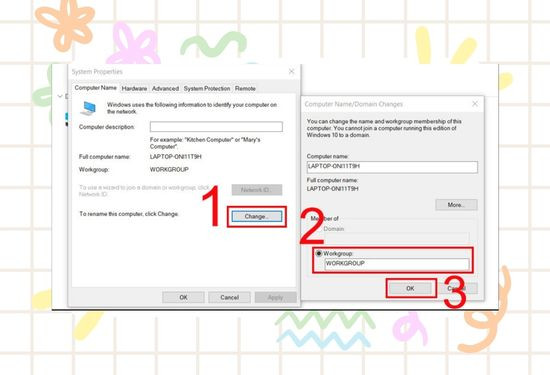Open the System Protection tab
The image size is (550, 375).
point(207,89)
